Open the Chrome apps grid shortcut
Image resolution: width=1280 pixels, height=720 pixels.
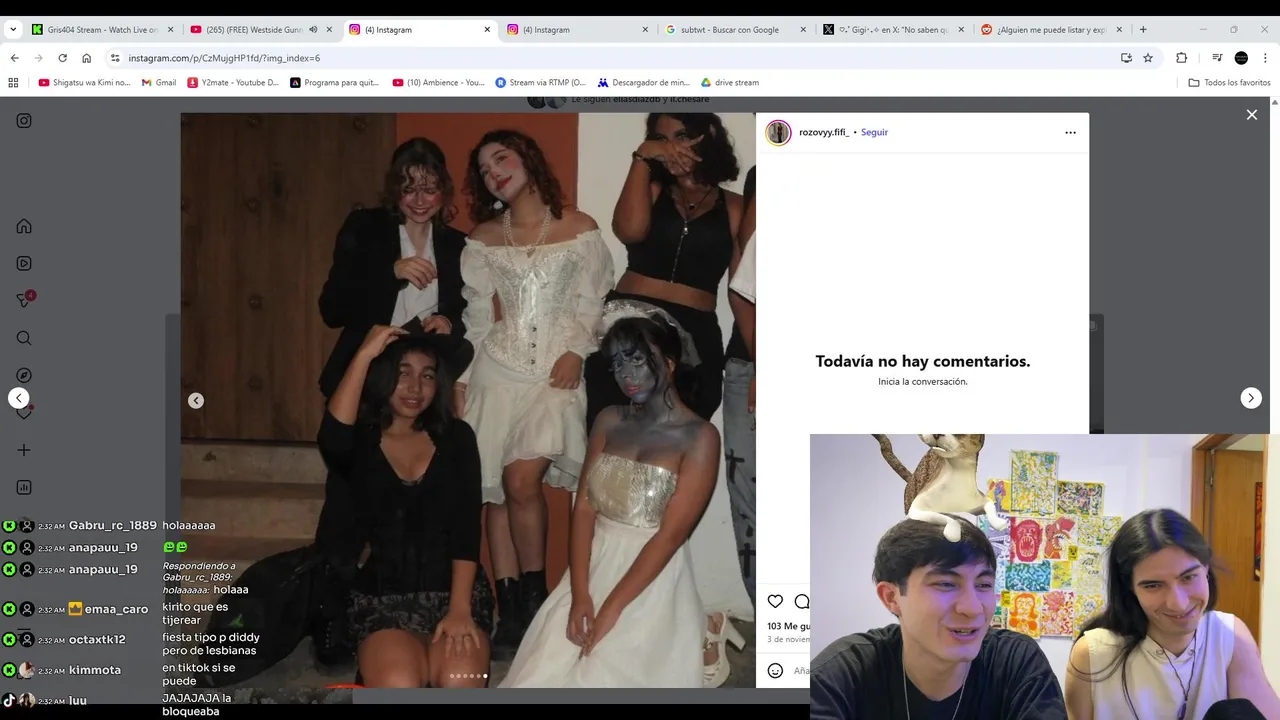13,82
